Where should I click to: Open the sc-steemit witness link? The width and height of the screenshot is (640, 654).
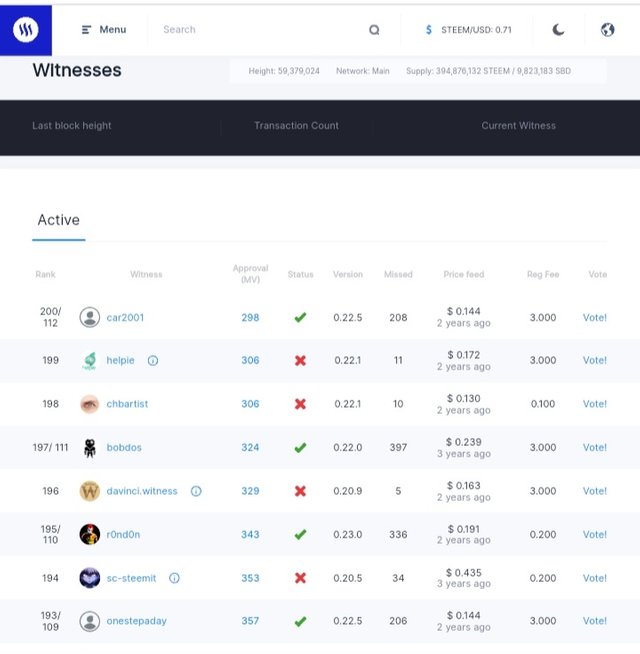[131, 579]
